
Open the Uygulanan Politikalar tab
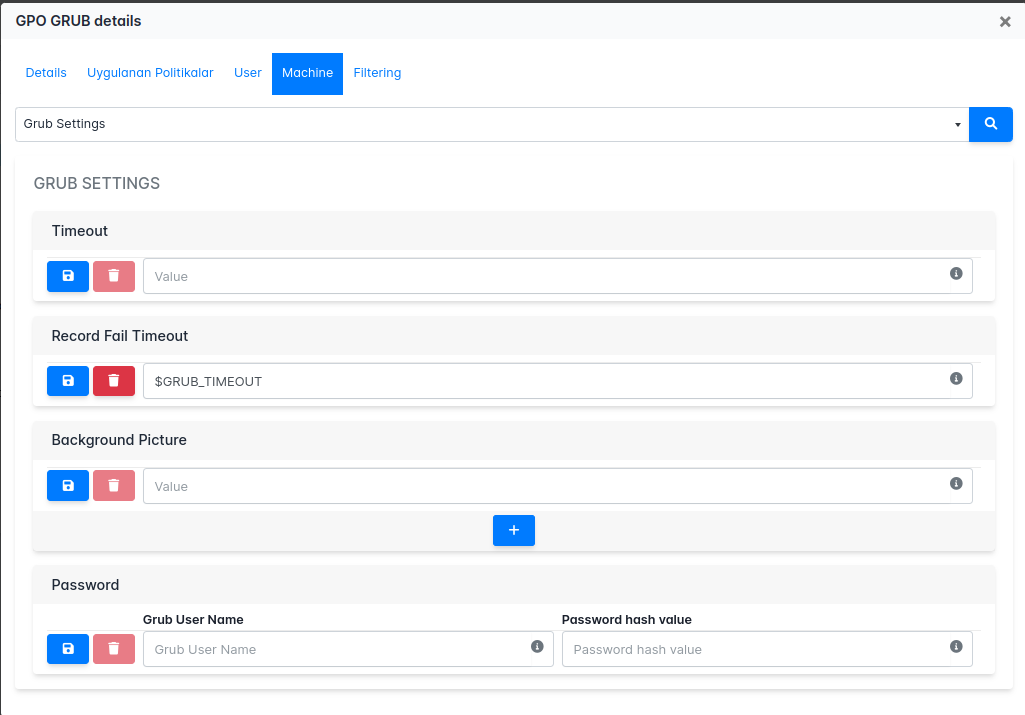[x=150, y=73]
